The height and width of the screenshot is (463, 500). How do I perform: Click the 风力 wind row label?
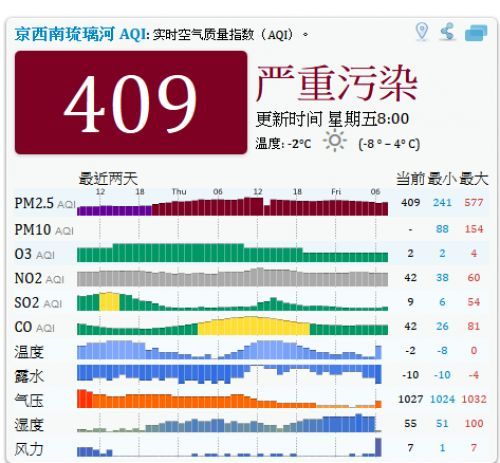coord(29,449)
